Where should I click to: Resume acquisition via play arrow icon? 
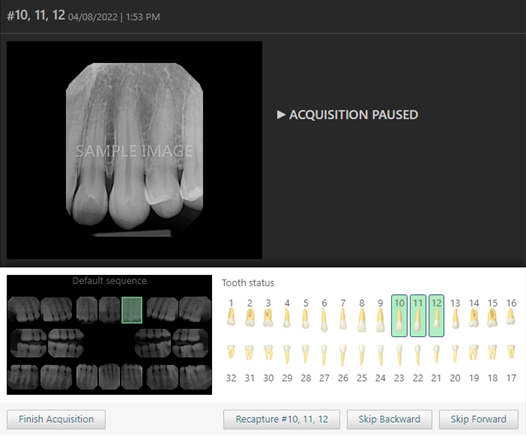281,115
